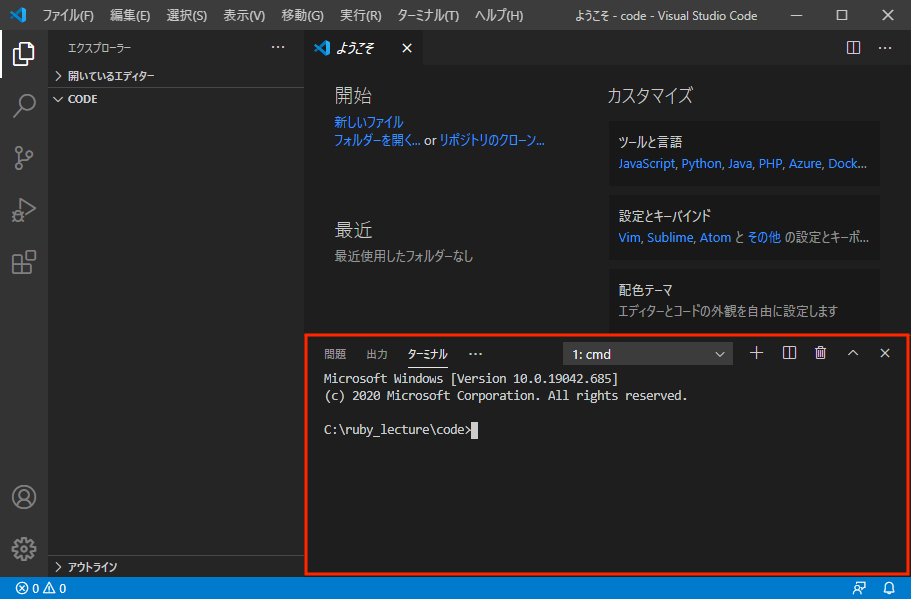Open the Run and Debug view icon

point(24,210)
